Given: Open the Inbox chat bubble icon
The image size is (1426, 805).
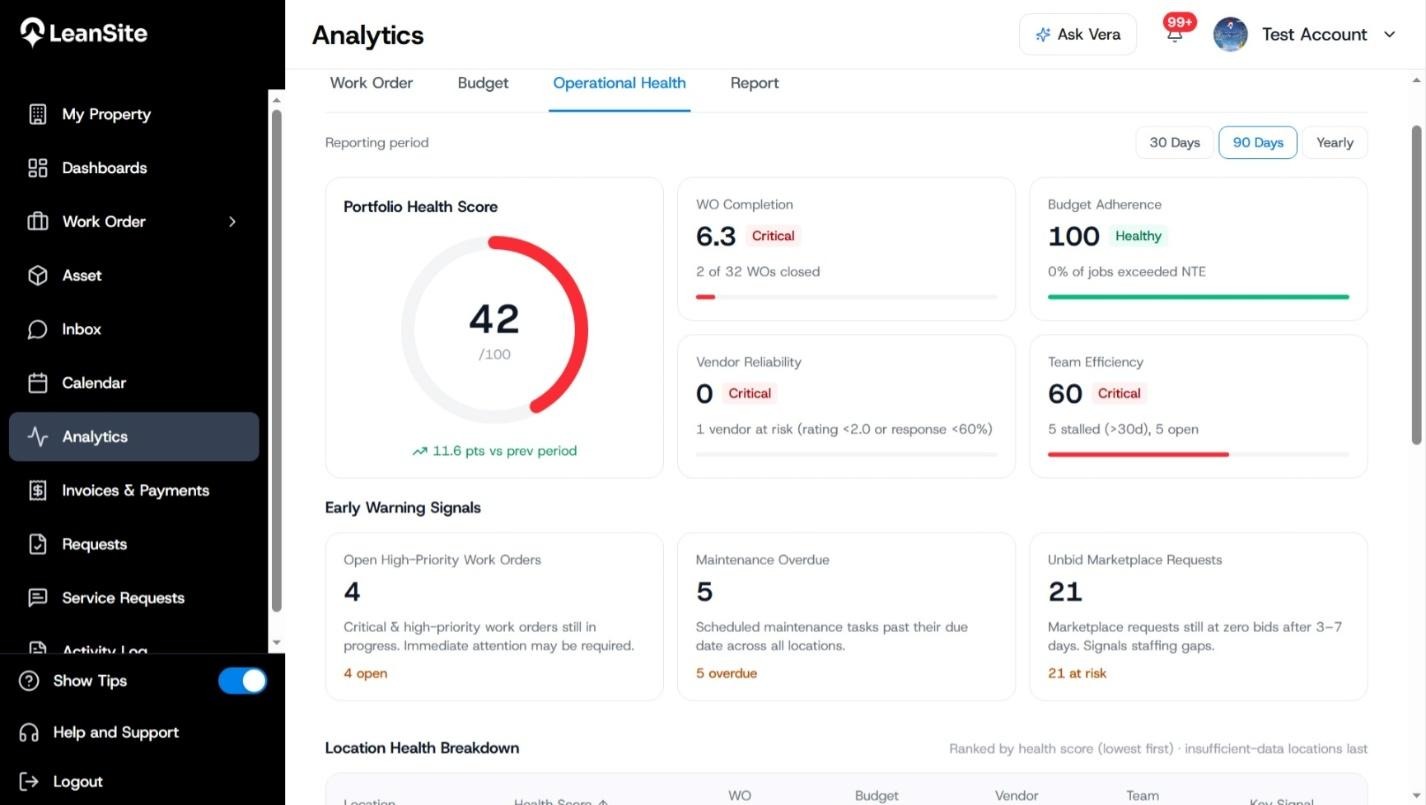Looking at the screenshot, I should [38, 329].
